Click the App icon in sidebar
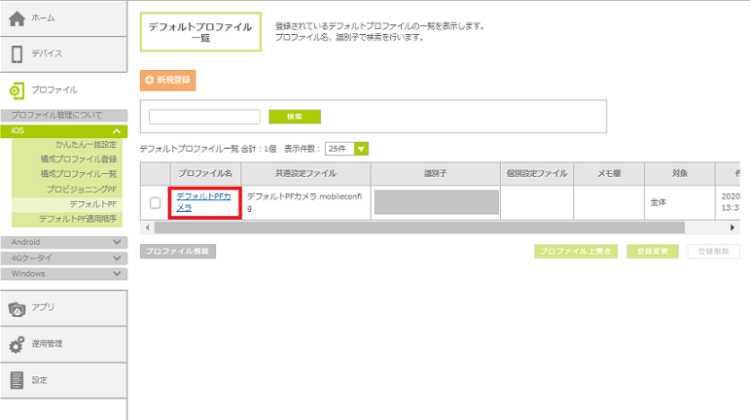750x420 pixels. (x=17, y=307)
